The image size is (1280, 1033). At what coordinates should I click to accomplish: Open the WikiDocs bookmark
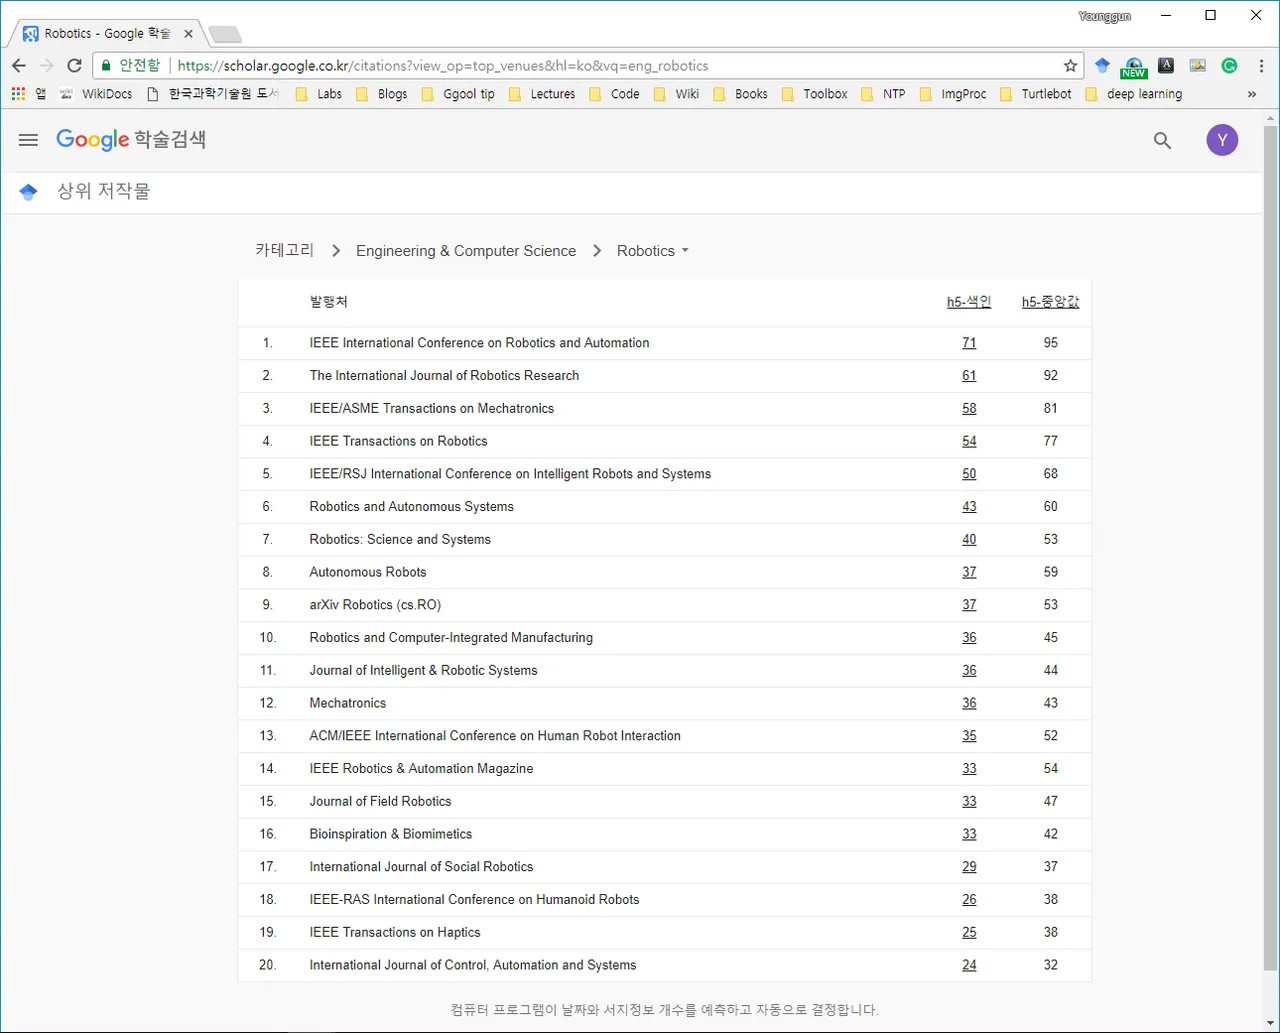pos(96,94)
